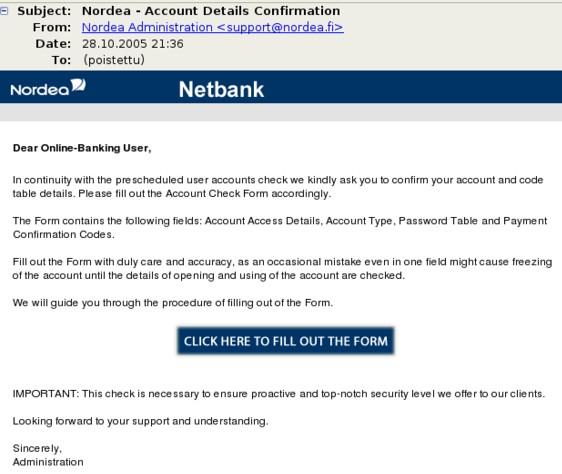Image resolution: width=562 pixels, height=474 pixels.
Task: Click the sentence about freezing of the account
Action: point(282,269)
